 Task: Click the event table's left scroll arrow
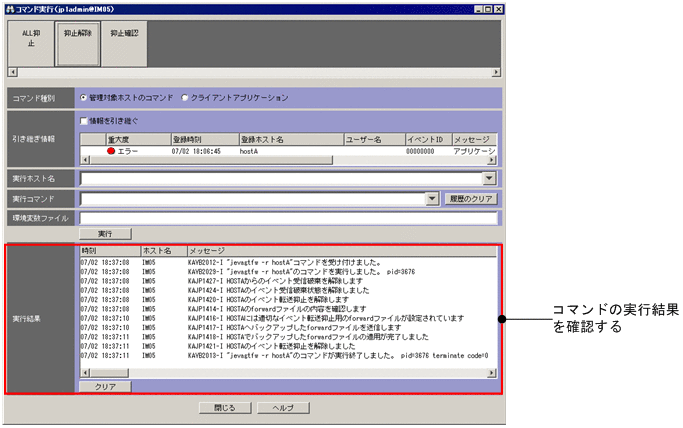85,160
